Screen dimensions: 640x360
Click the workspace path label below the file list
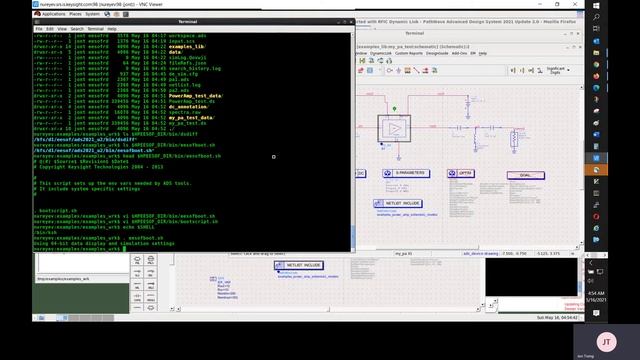click(x=63, y=279)
